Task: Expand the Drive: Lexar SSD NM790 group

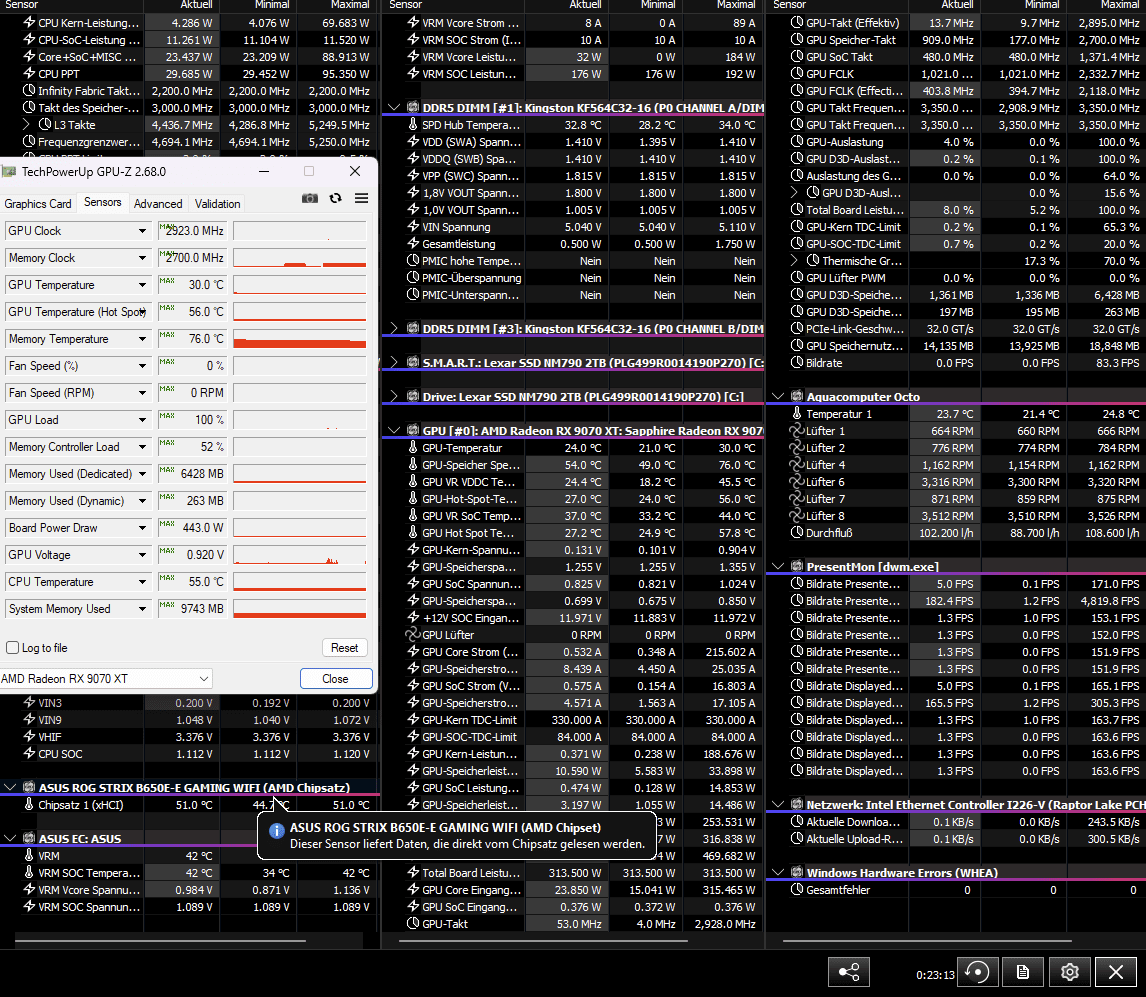Action: [394, 396]
